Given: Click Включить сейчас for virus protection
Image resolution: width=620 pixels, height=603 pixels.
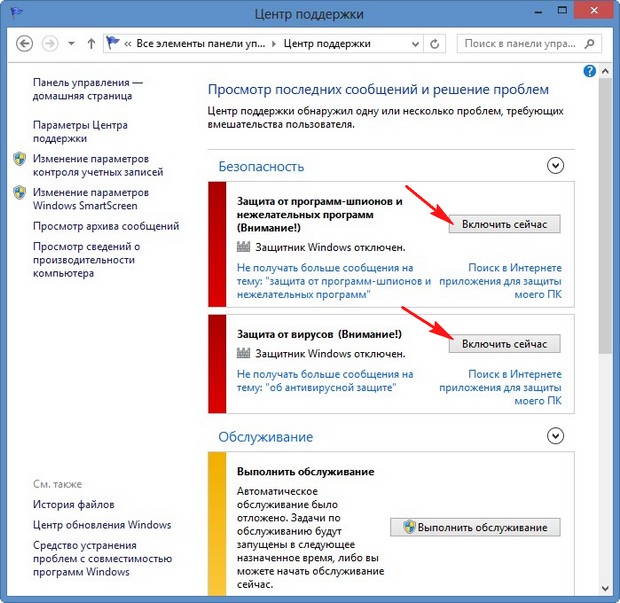Looking at the screenshot, I should pyautogui.click(x=504, y=344).
